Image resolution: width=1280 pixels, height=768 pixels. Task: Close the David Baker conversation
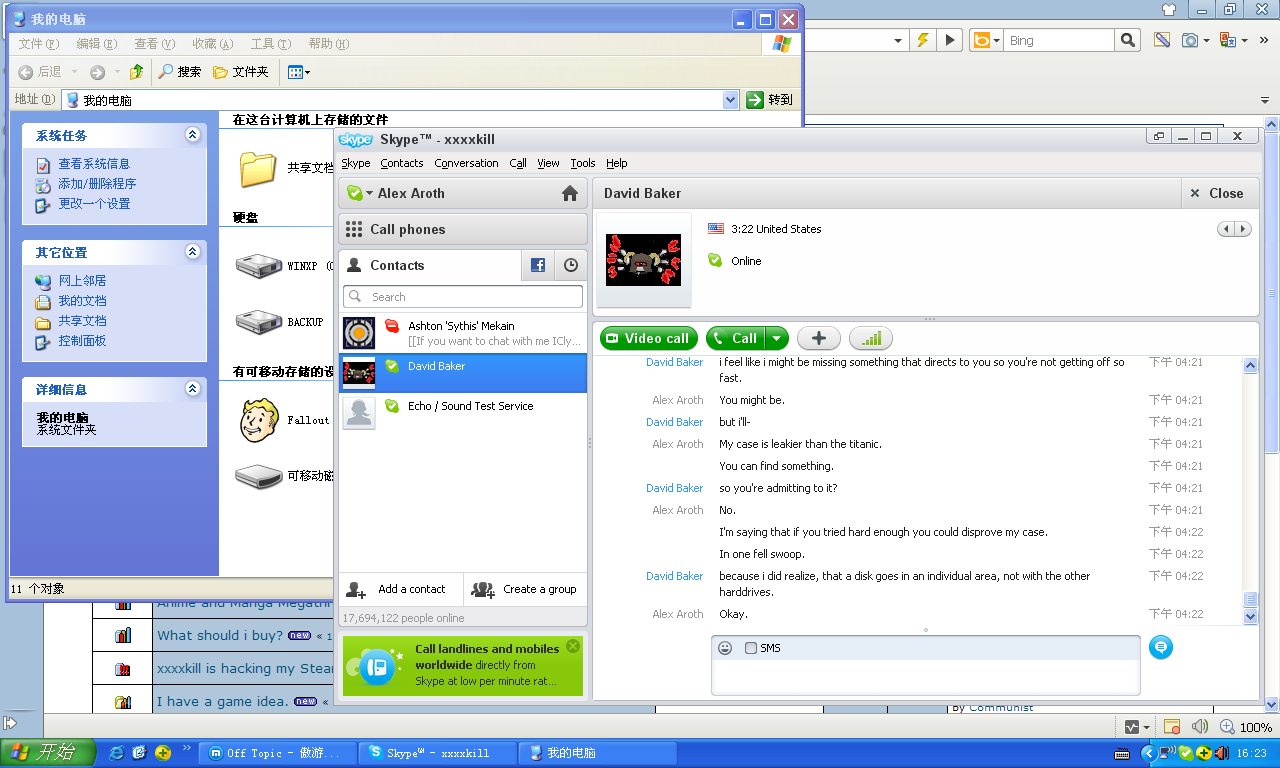pos(1217,193)
